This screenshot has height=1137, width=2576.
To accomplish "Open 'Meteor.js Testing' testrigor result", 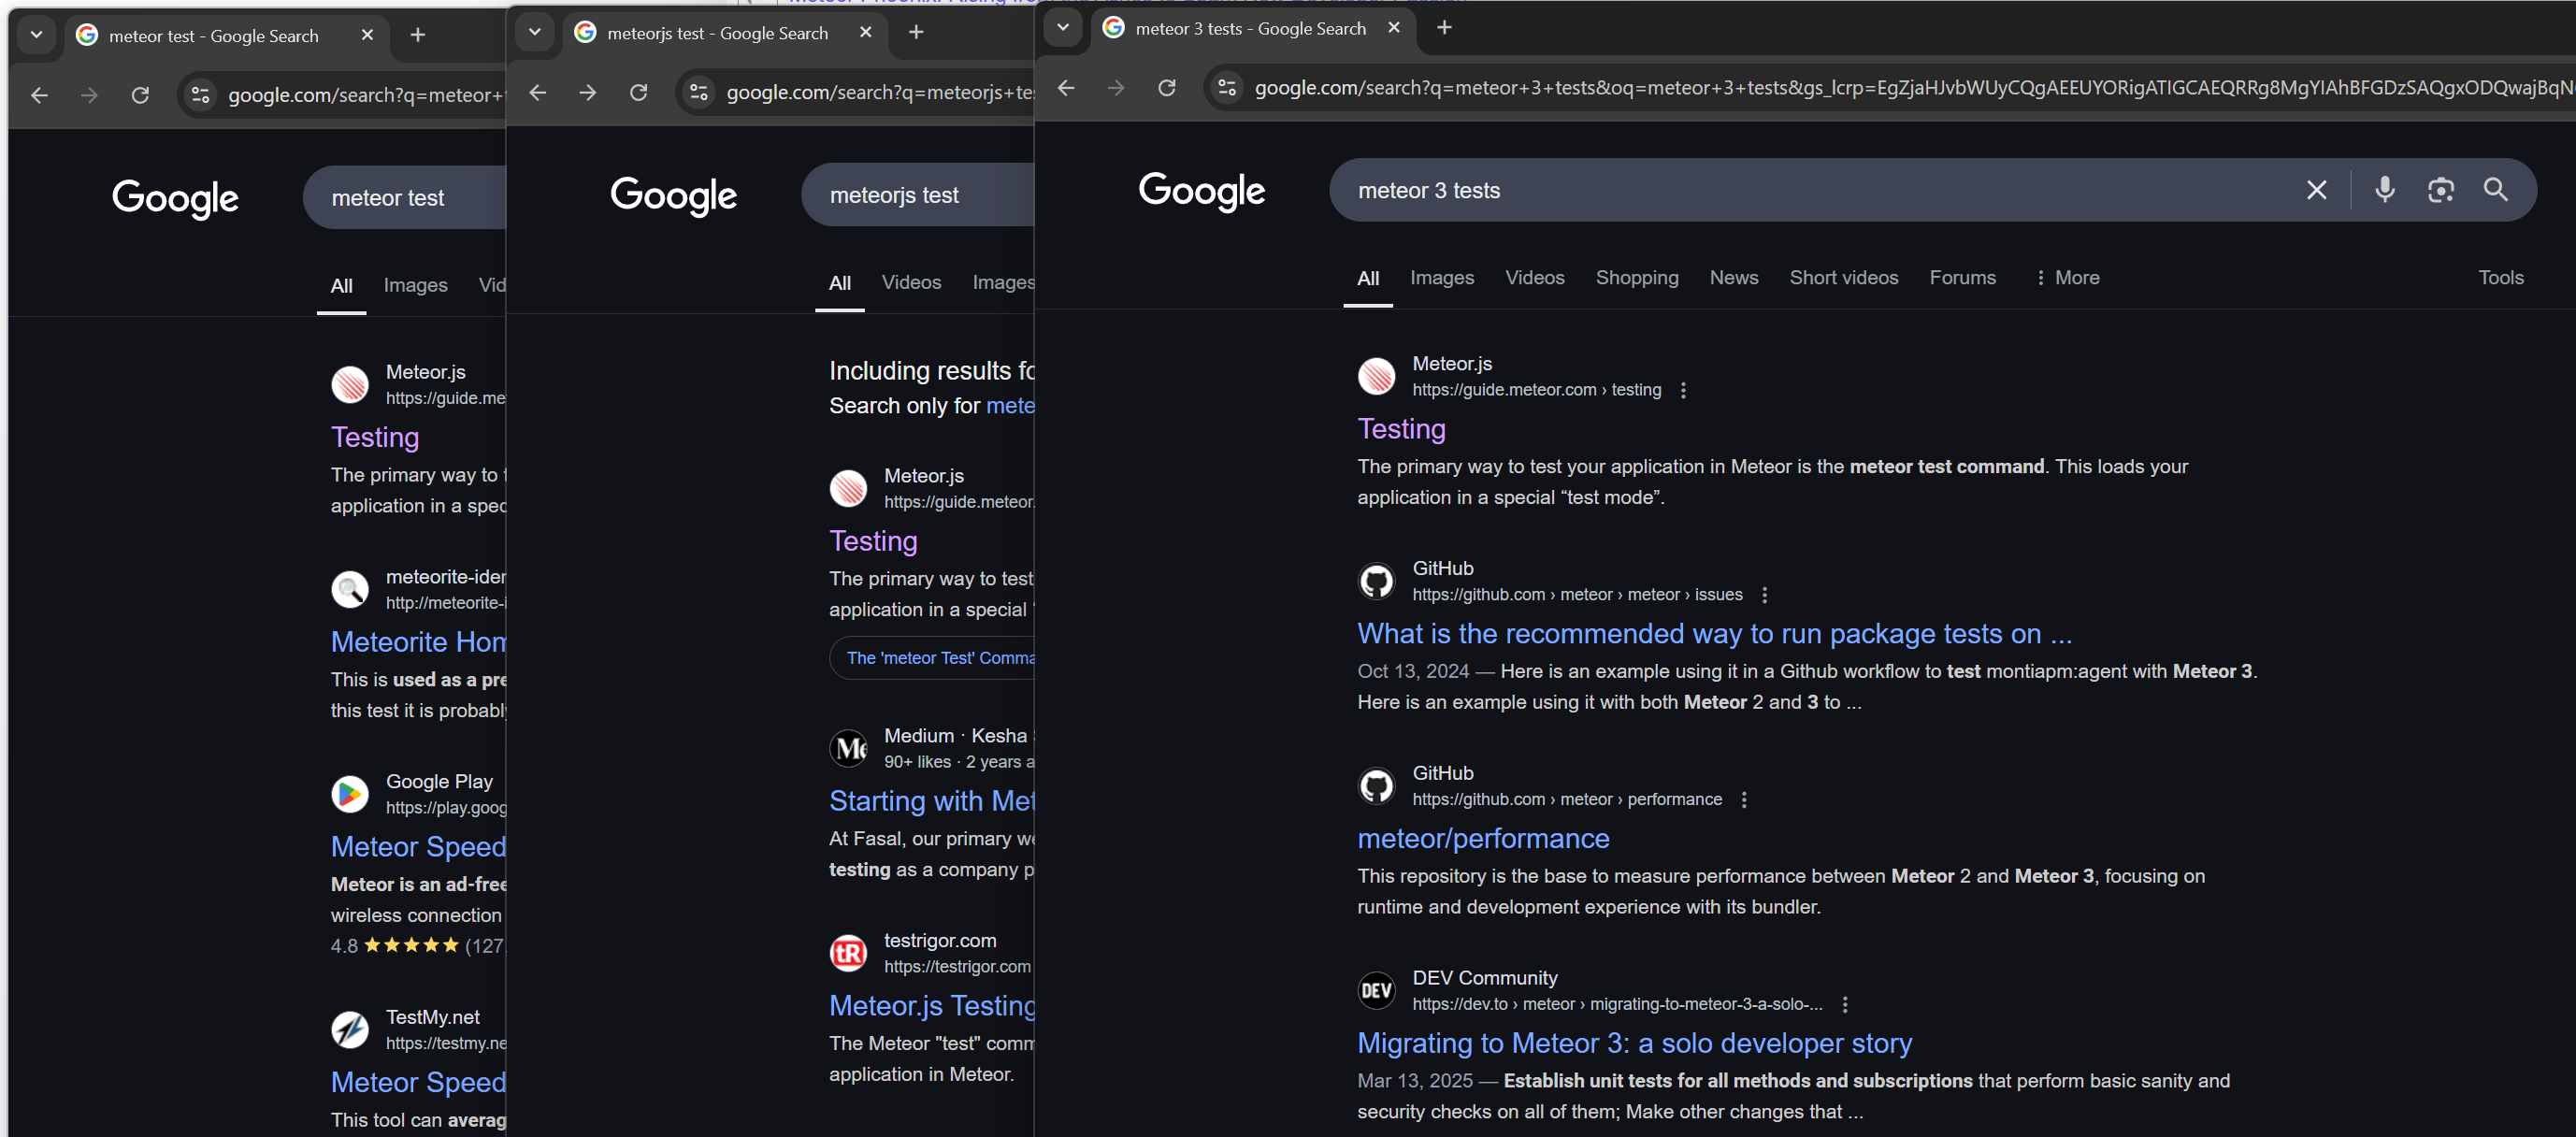I will 931,1006.
